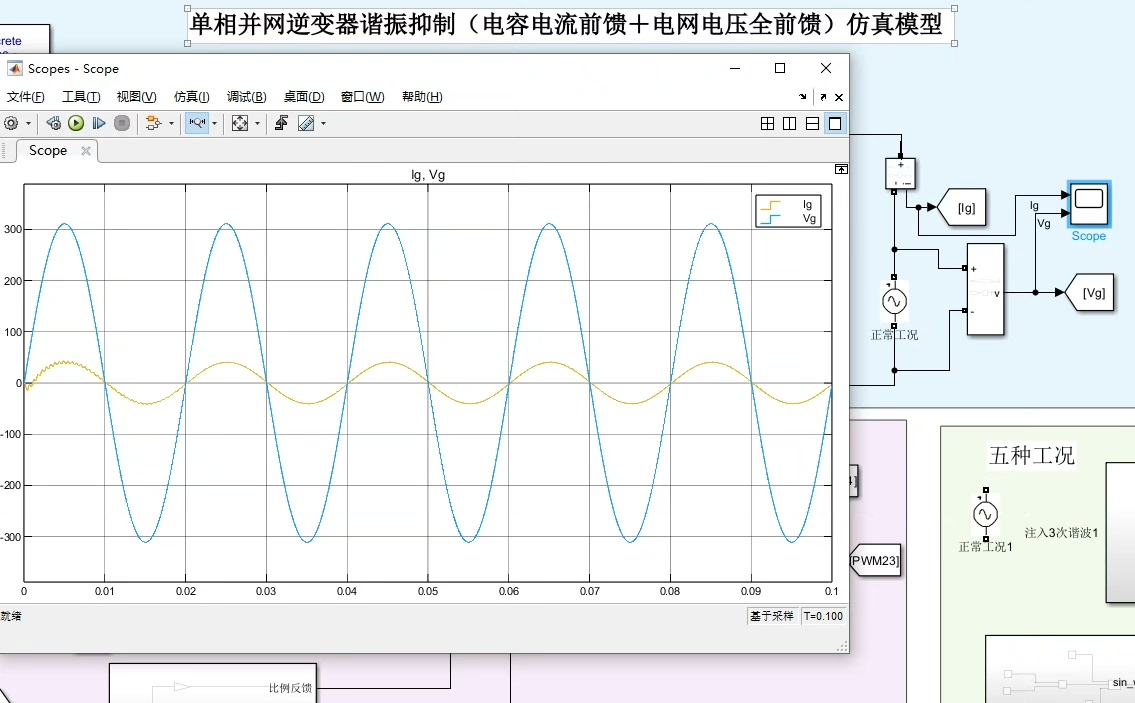Image resolution: width=1135 pixels, height=703 pixels.
Task: Open the 仿真 menu
Action: [x=188, y=96]
